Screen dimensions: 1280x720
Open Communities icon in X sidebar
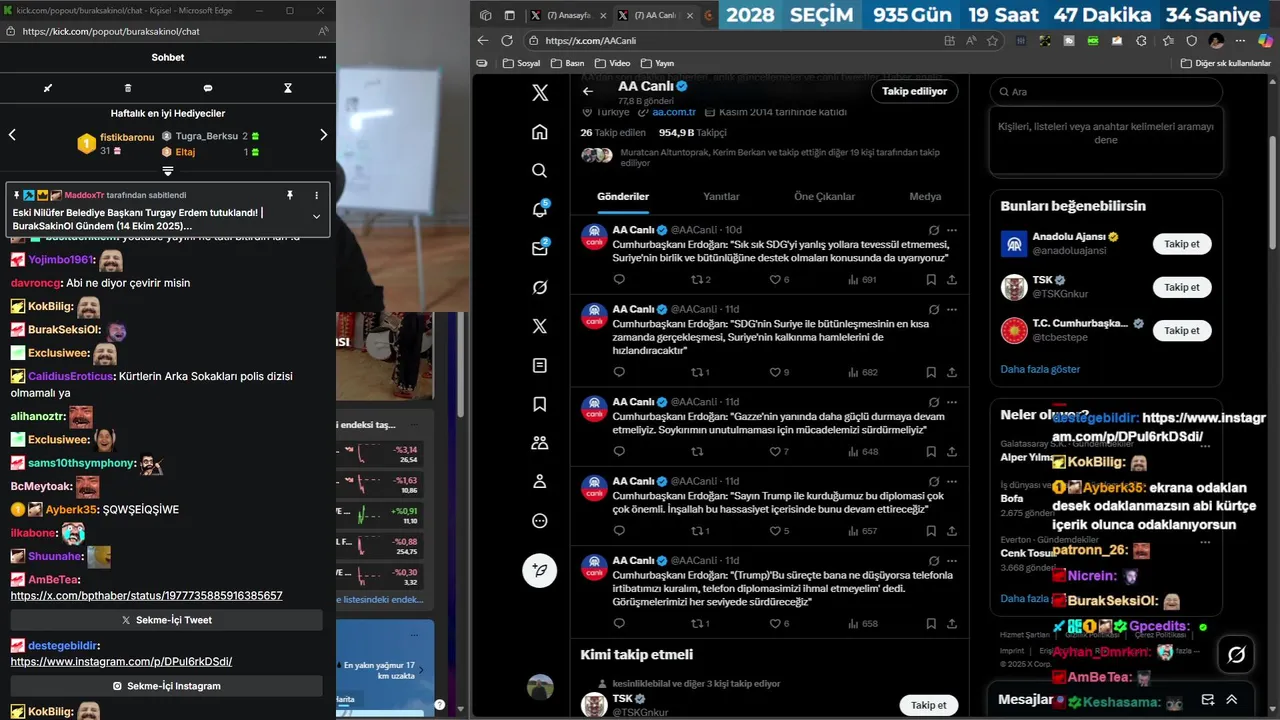point(540,442)
